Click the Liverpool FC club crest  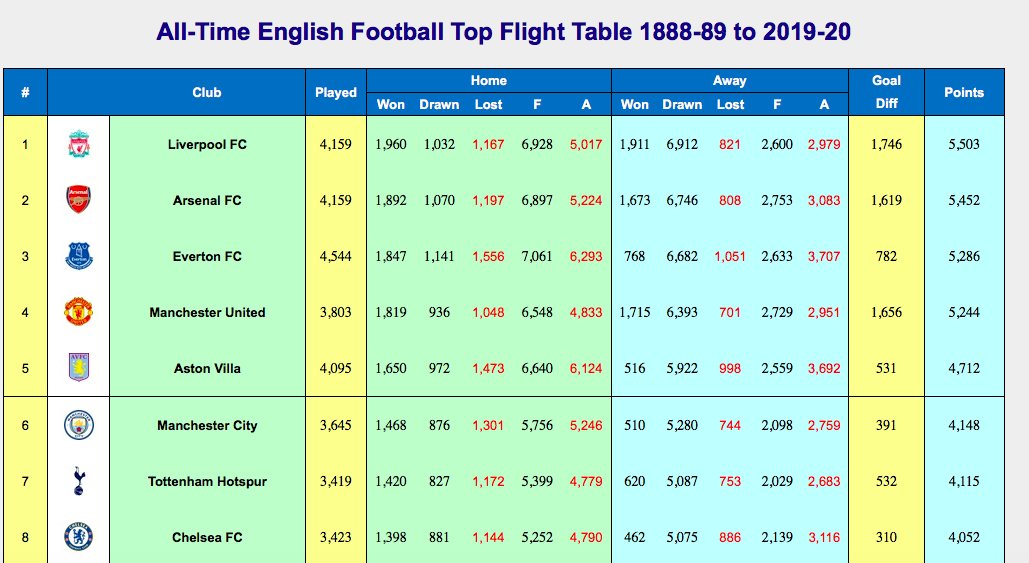pos(79,145)
